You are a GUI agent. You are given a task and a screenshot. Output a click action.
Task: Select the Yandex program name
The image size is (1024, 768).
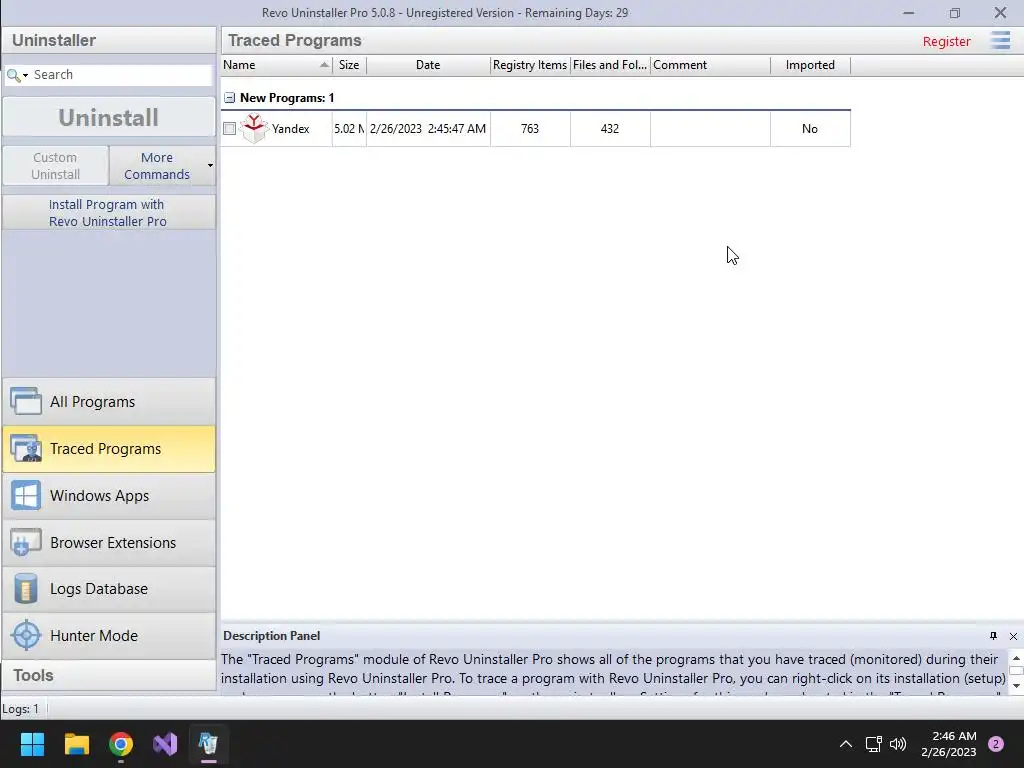coord(291,129)
